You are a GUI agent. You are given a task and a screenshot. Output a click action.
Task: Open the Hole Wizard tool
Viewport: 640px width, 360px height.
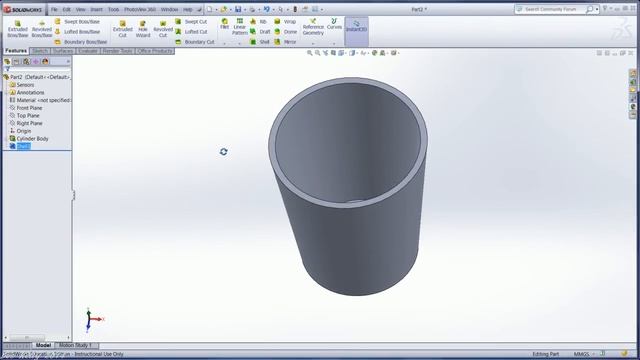point(143,29)
